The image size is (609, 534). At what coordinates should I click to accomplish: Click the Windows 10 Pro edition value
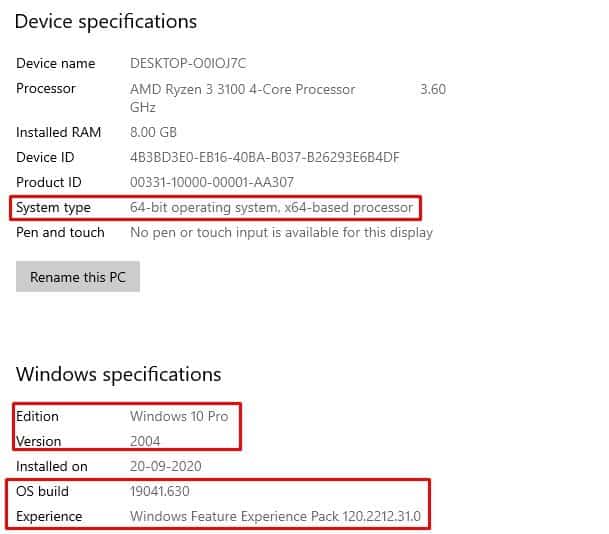[179, 416]
